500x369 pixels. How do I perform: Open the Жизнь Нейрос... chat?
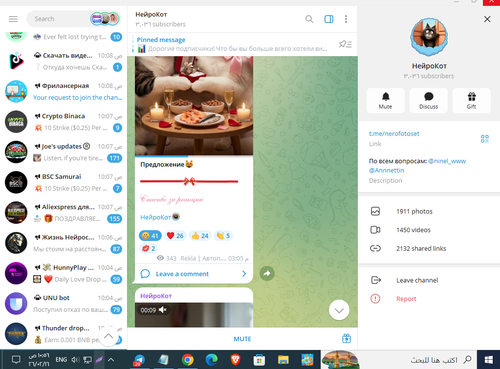[x=63, y=243]
